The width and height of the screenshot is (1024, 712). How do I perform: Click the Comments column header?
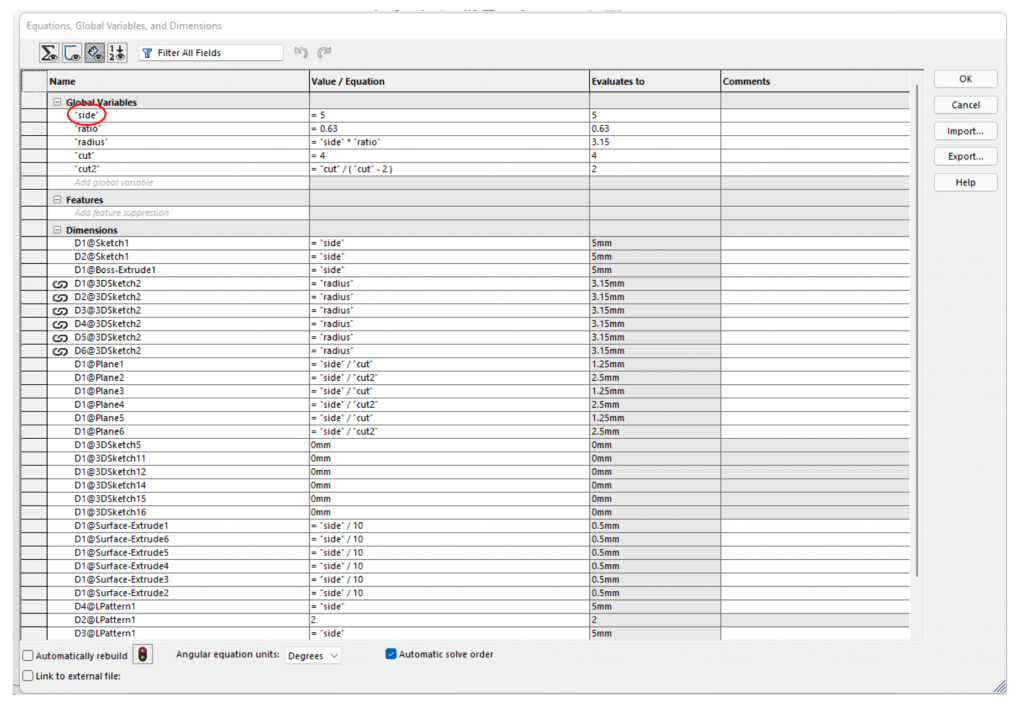point(815,82)
